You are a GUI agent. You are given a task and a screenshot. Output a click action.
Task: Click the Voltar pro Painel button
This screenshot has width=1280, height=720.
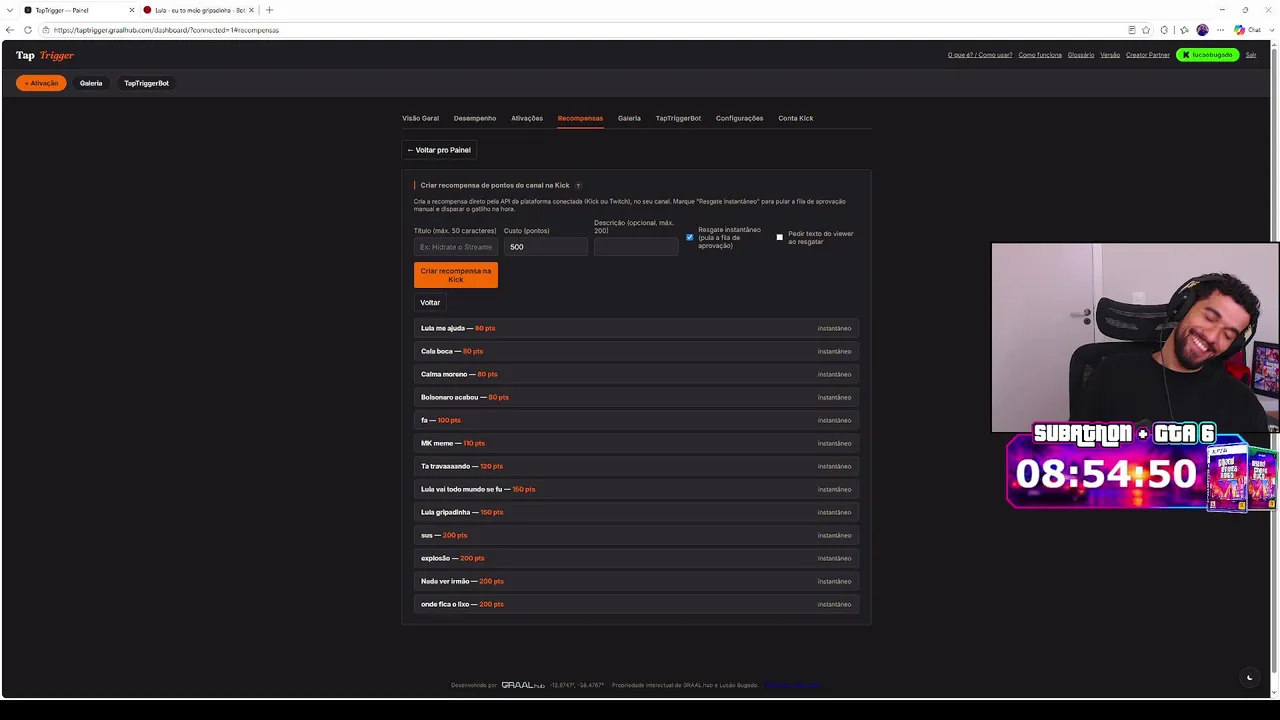click(439, 150)
